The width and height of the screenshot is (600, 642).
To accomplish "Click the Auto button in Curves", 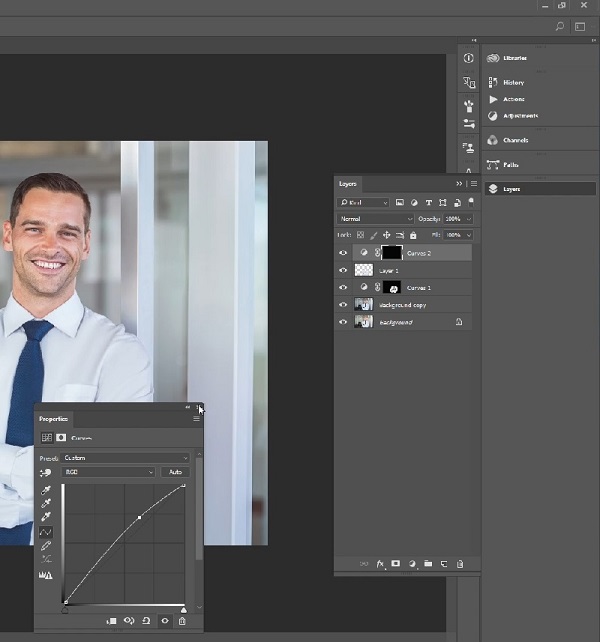I will [x=174, y=472].
